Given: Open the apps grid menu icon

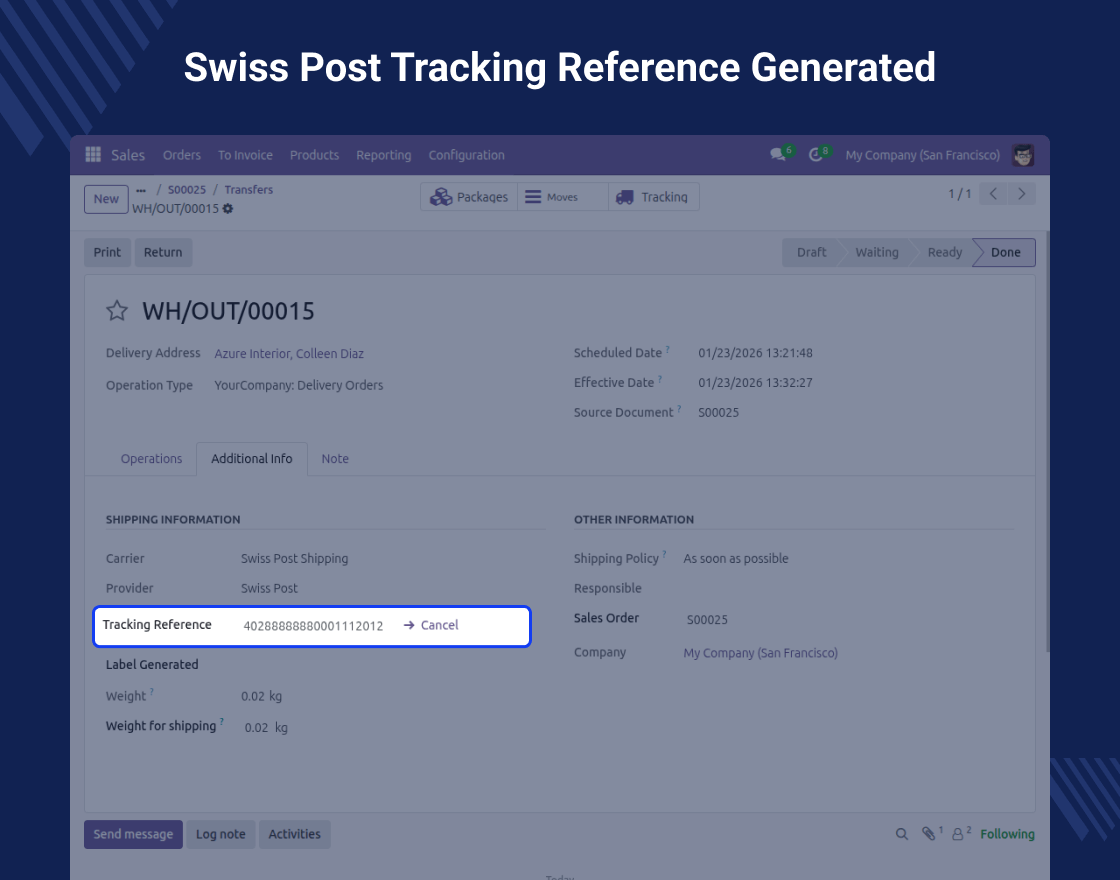Looking at the screenshot, I should coord(93,155).
